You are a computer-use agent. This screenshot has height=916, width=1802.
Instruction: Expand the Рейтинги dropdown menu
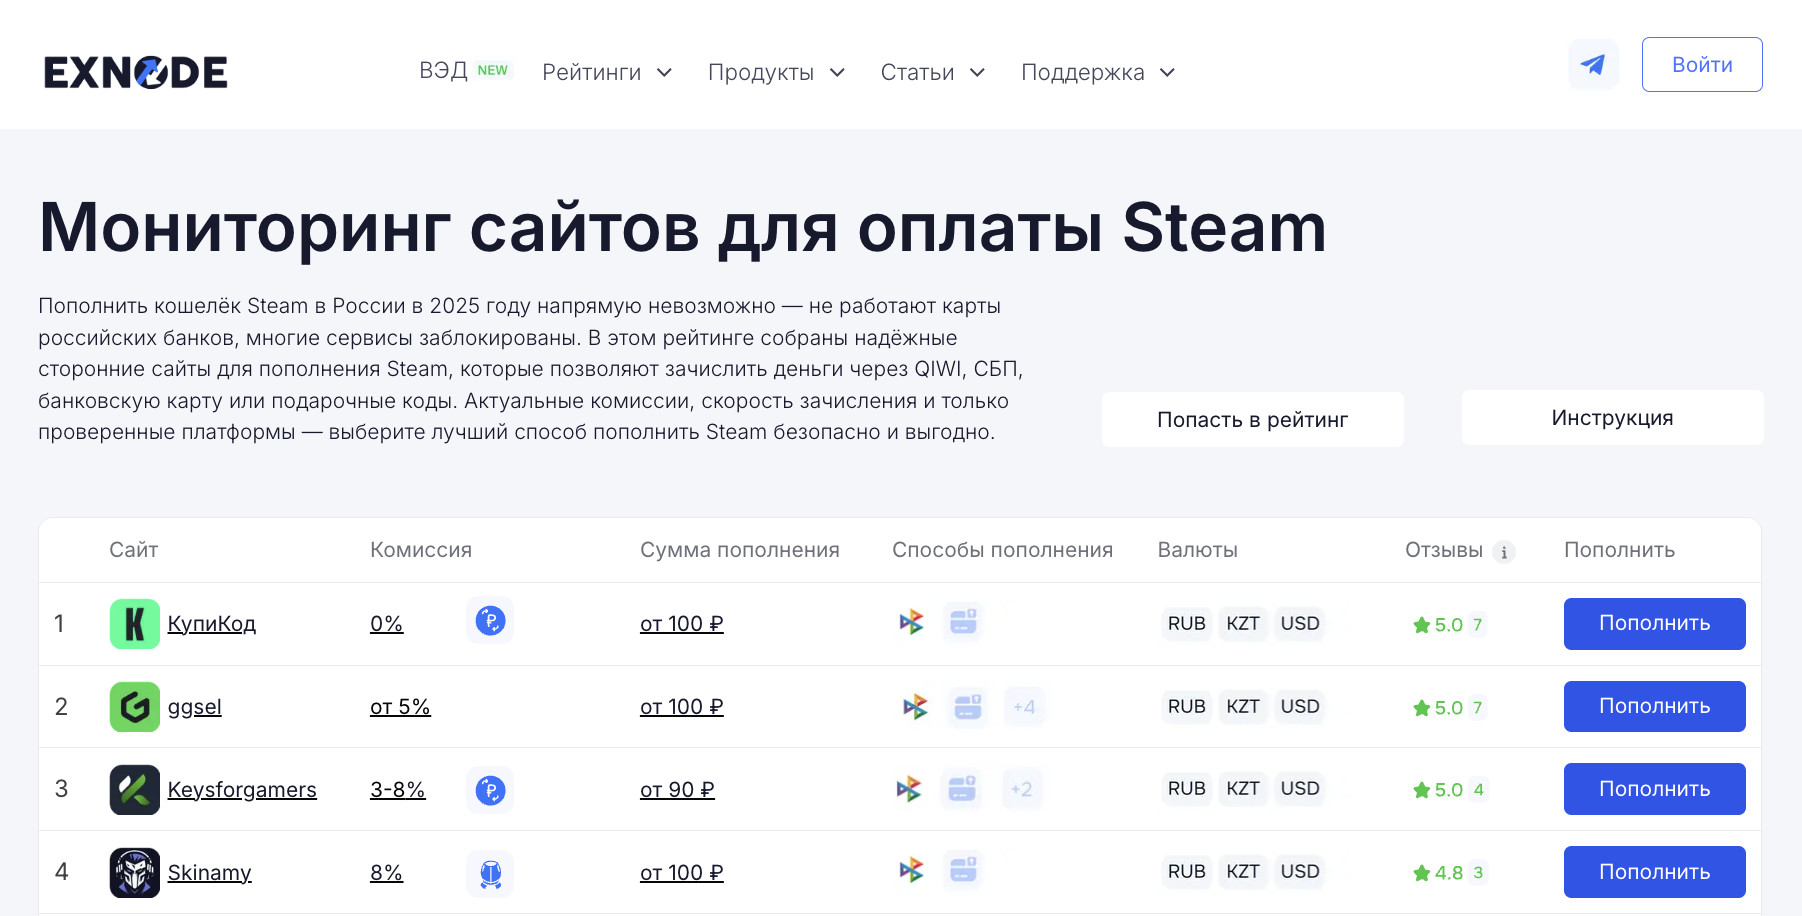(607, 72)
